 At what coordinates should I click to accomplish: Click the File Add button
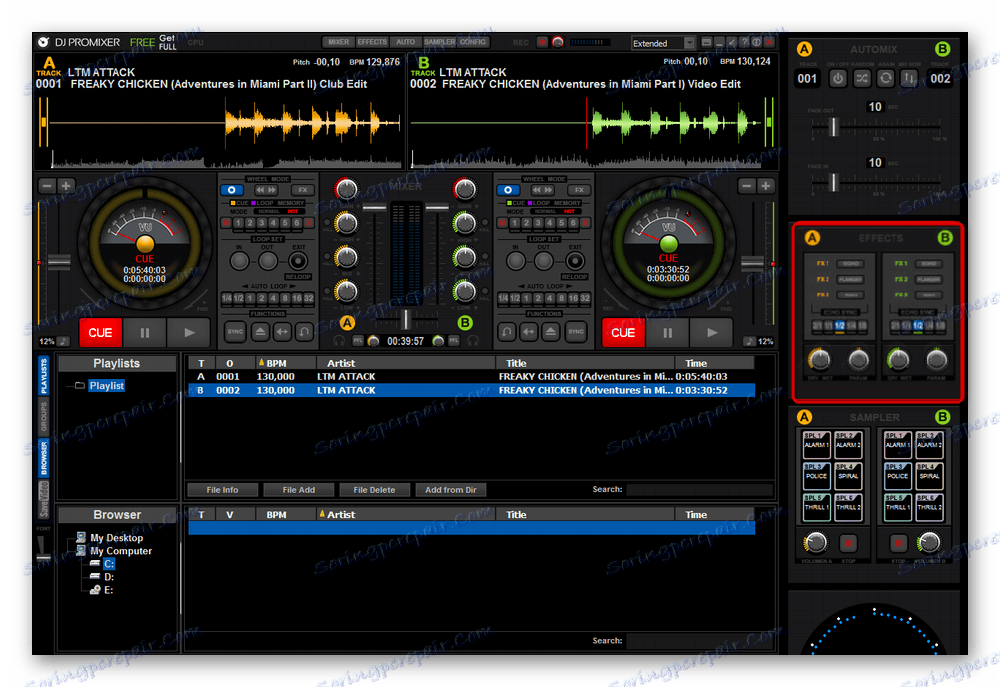point(298,490)
